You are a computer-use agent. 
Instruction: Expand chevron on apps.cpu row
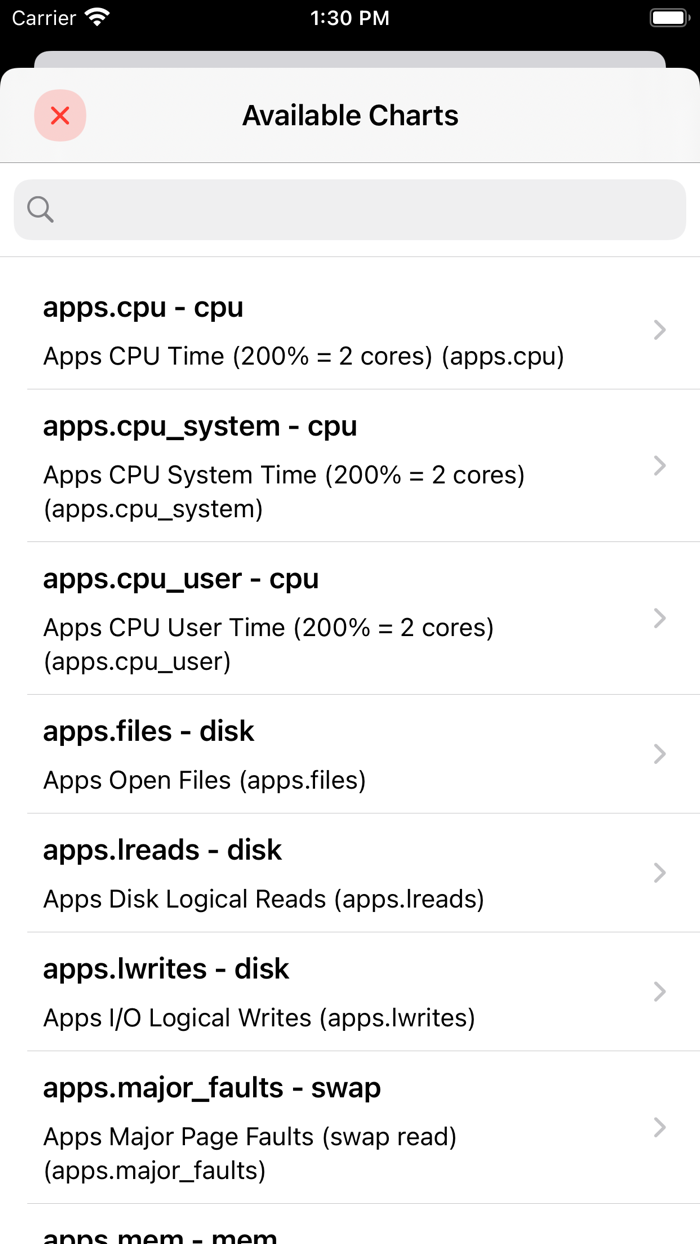[x=659, y=330]
